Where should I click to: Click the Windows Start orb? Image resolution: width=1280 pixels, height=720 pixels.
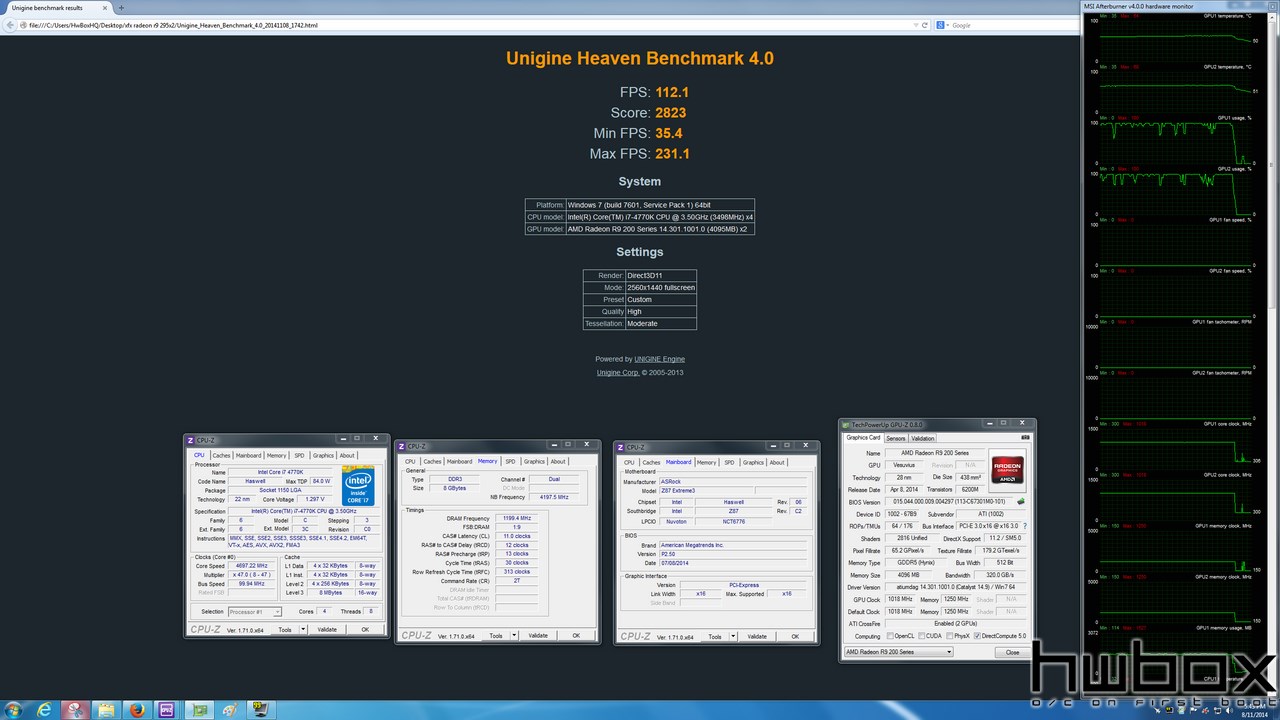pyautogui.click(x=14, y=710)
